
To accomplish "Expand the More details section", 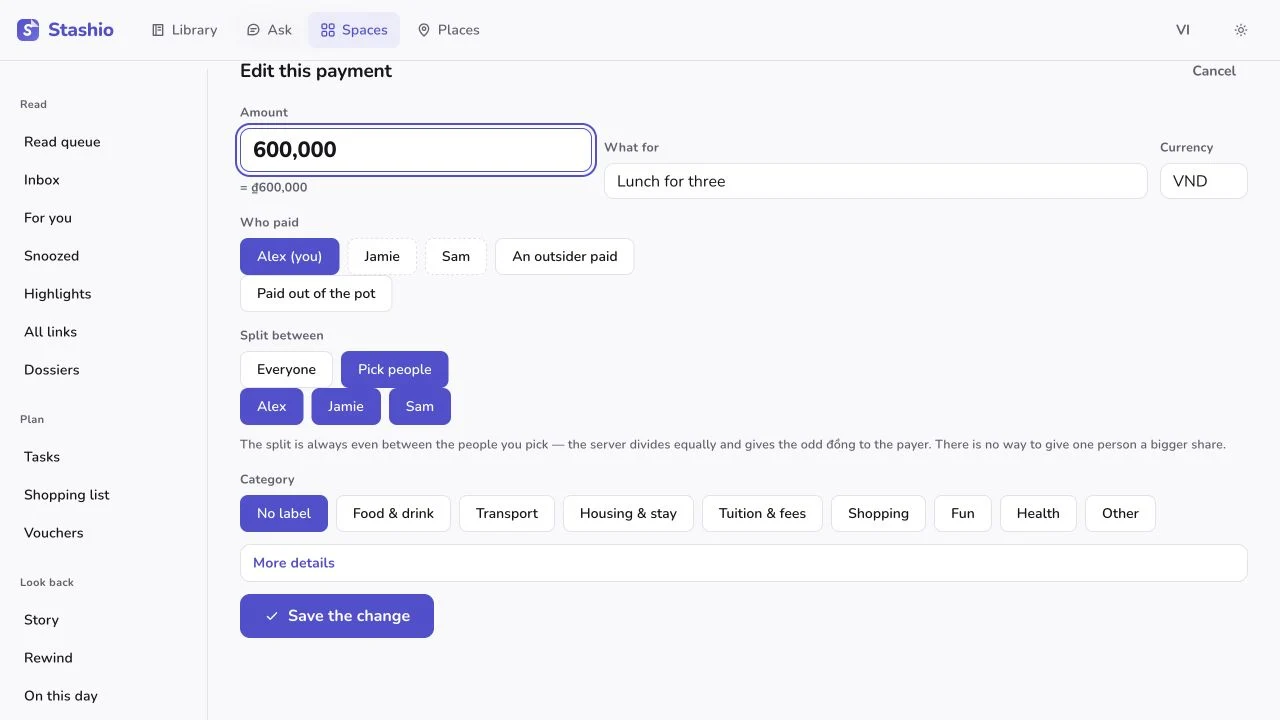I will 744,563.
